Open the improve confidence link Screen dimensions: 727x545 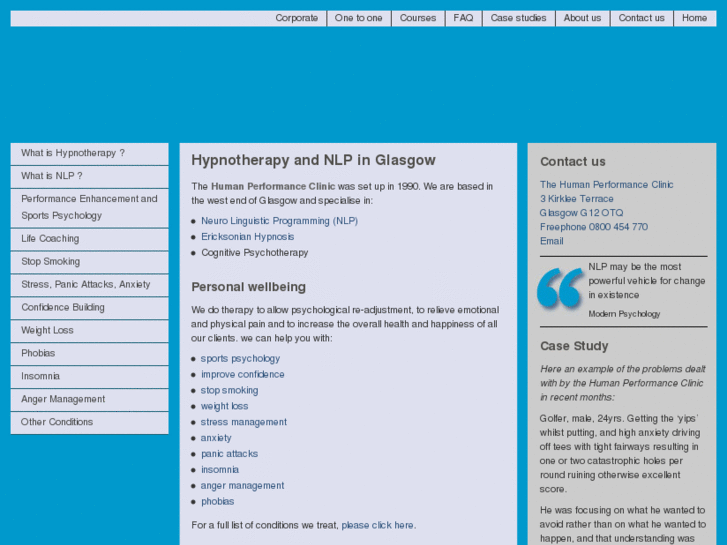242,374
